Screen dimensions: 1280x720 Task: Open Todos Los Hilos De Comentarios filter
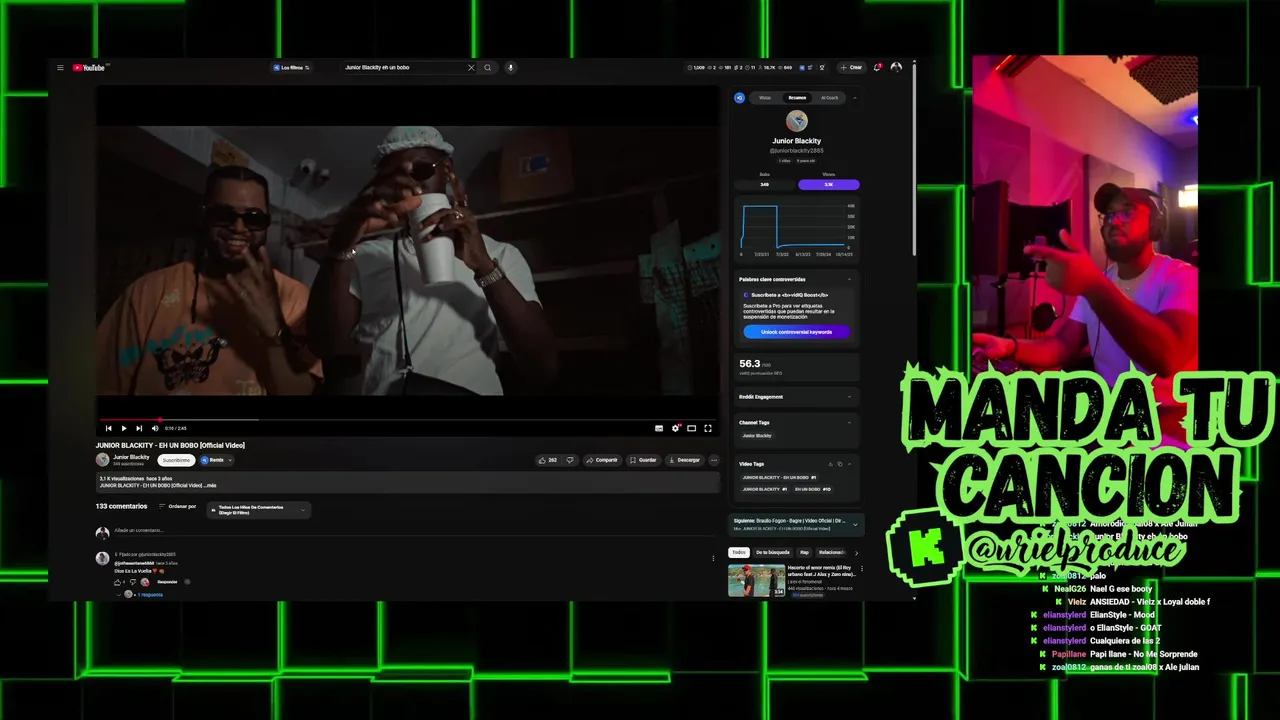[258, 510]
